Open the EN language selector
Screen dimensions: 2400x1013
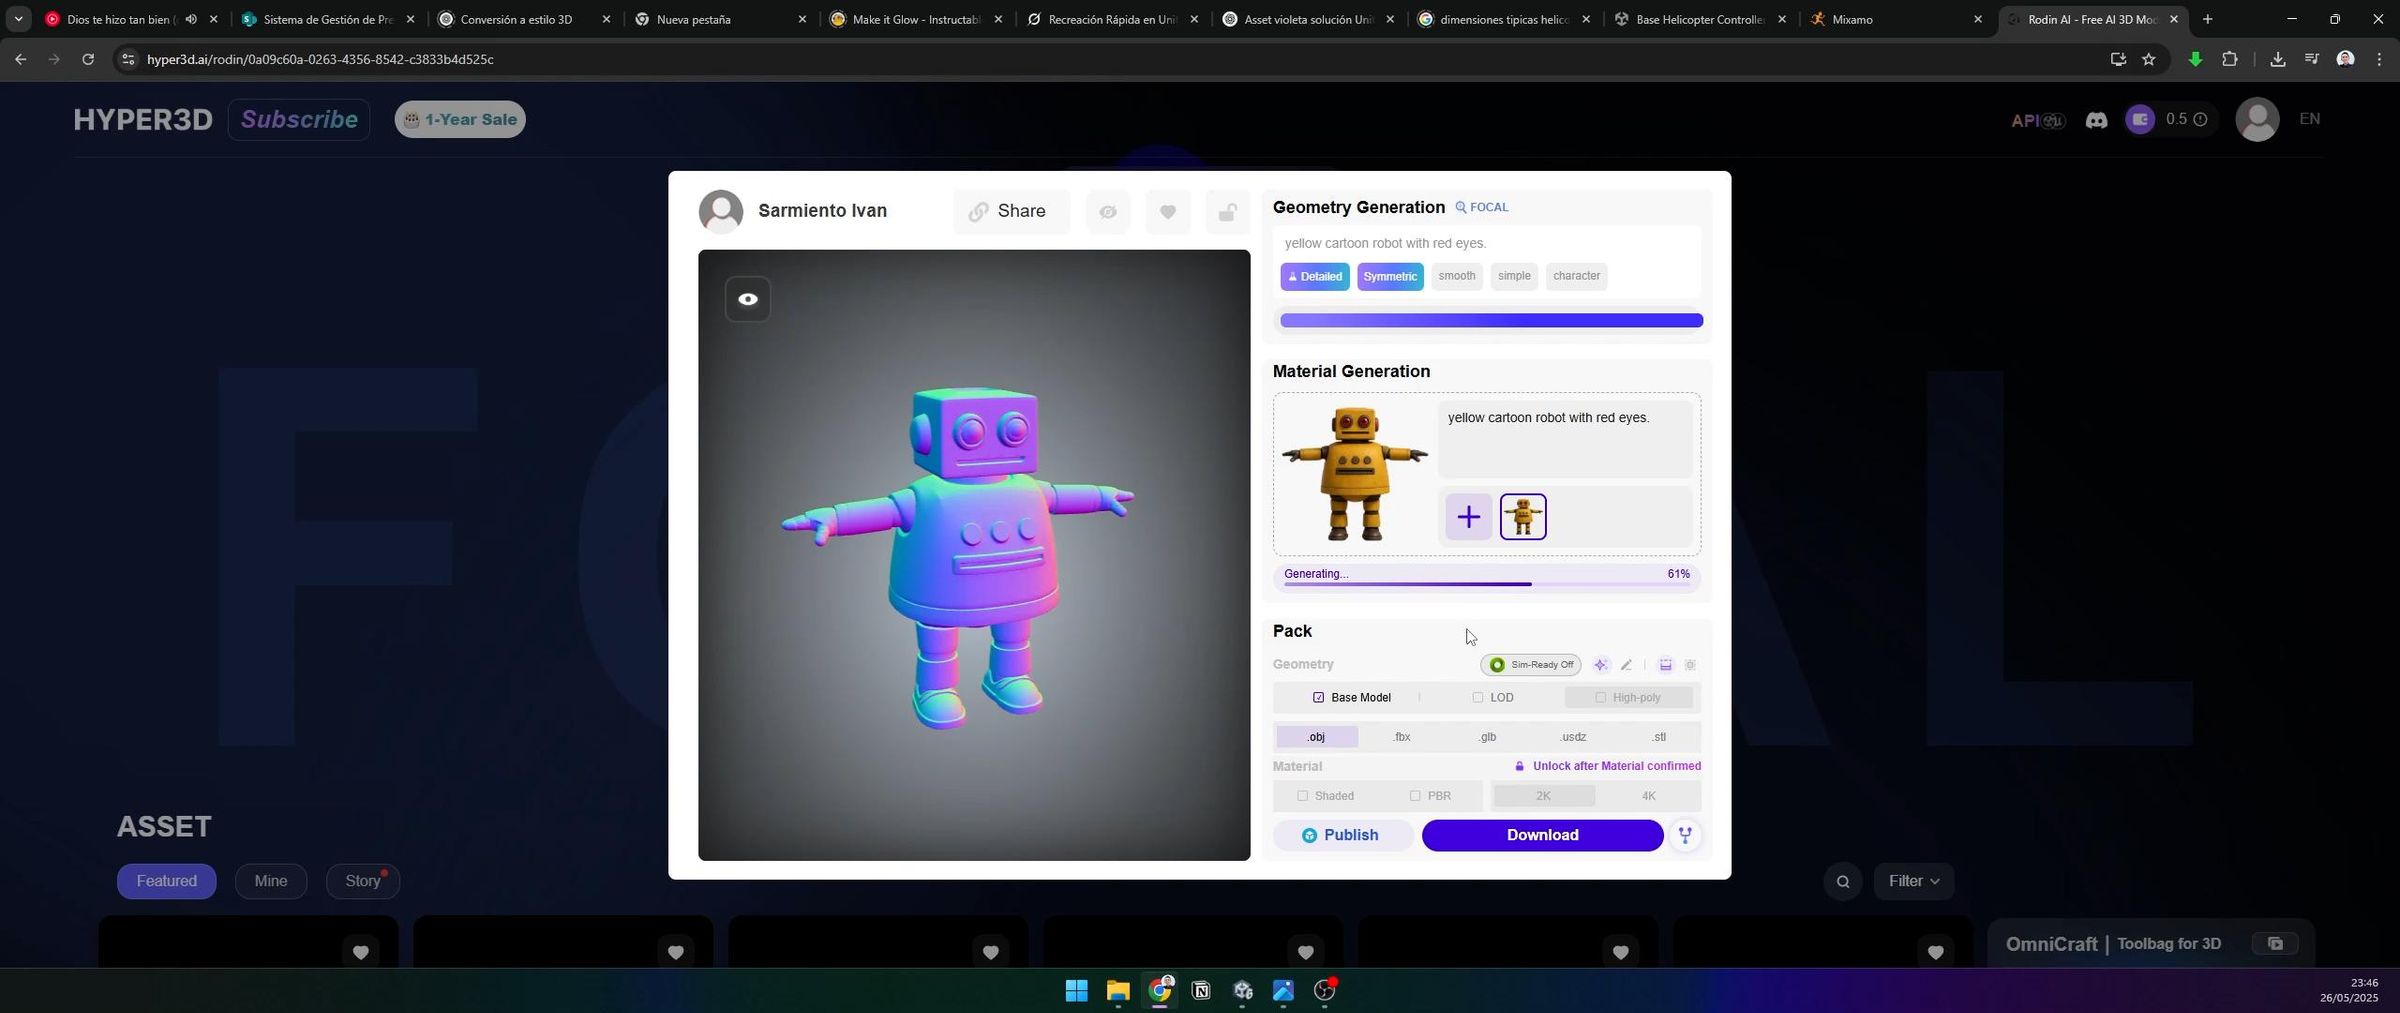click(x=2309, y=119)
